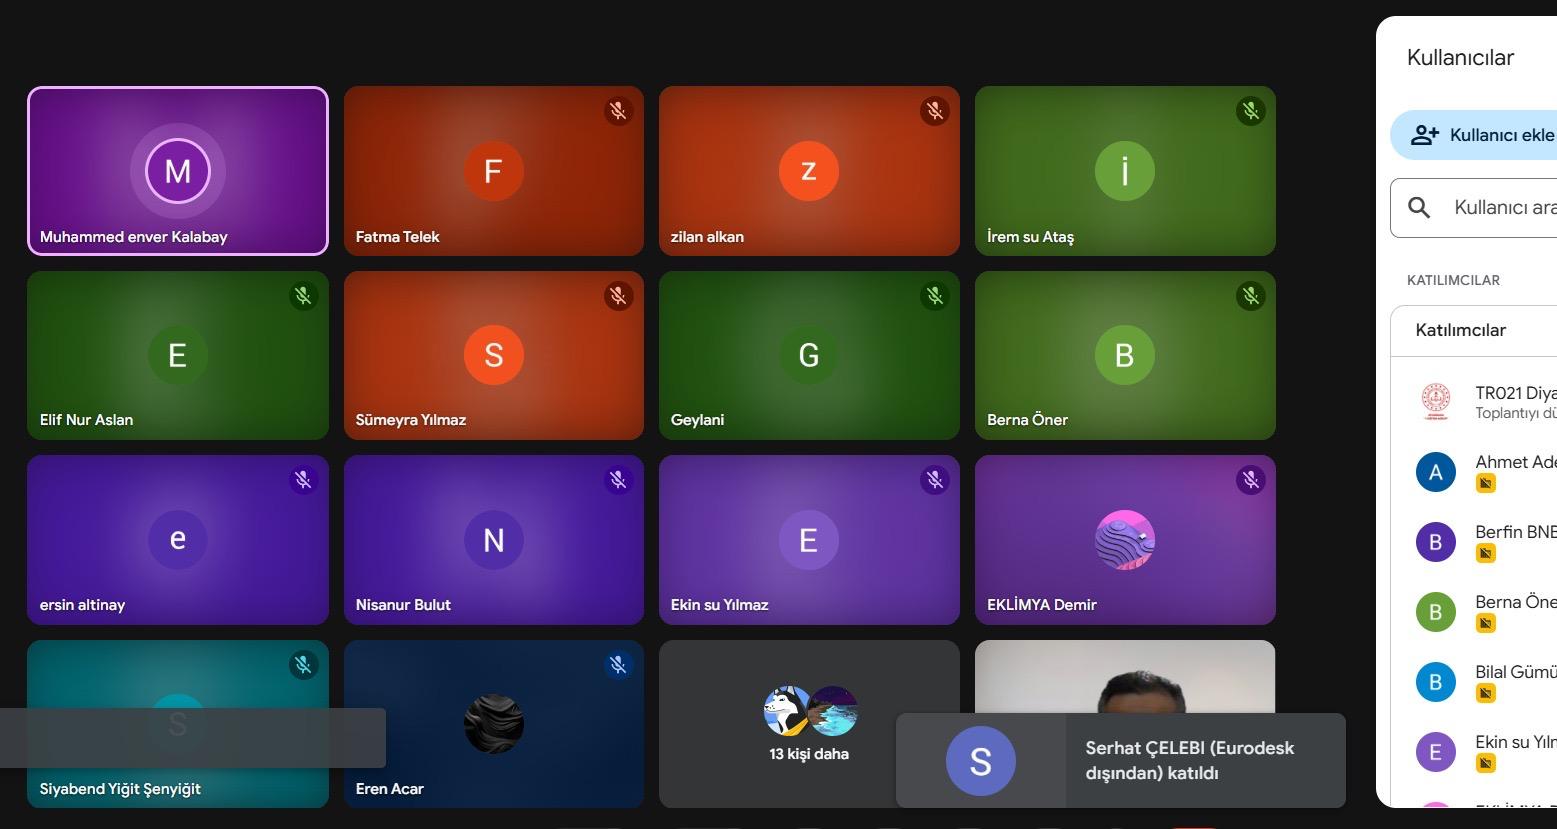Click the muted mic icon on Eren Acar's tile
Viewport: 1557px width, 829px height.
click(618, 665)
